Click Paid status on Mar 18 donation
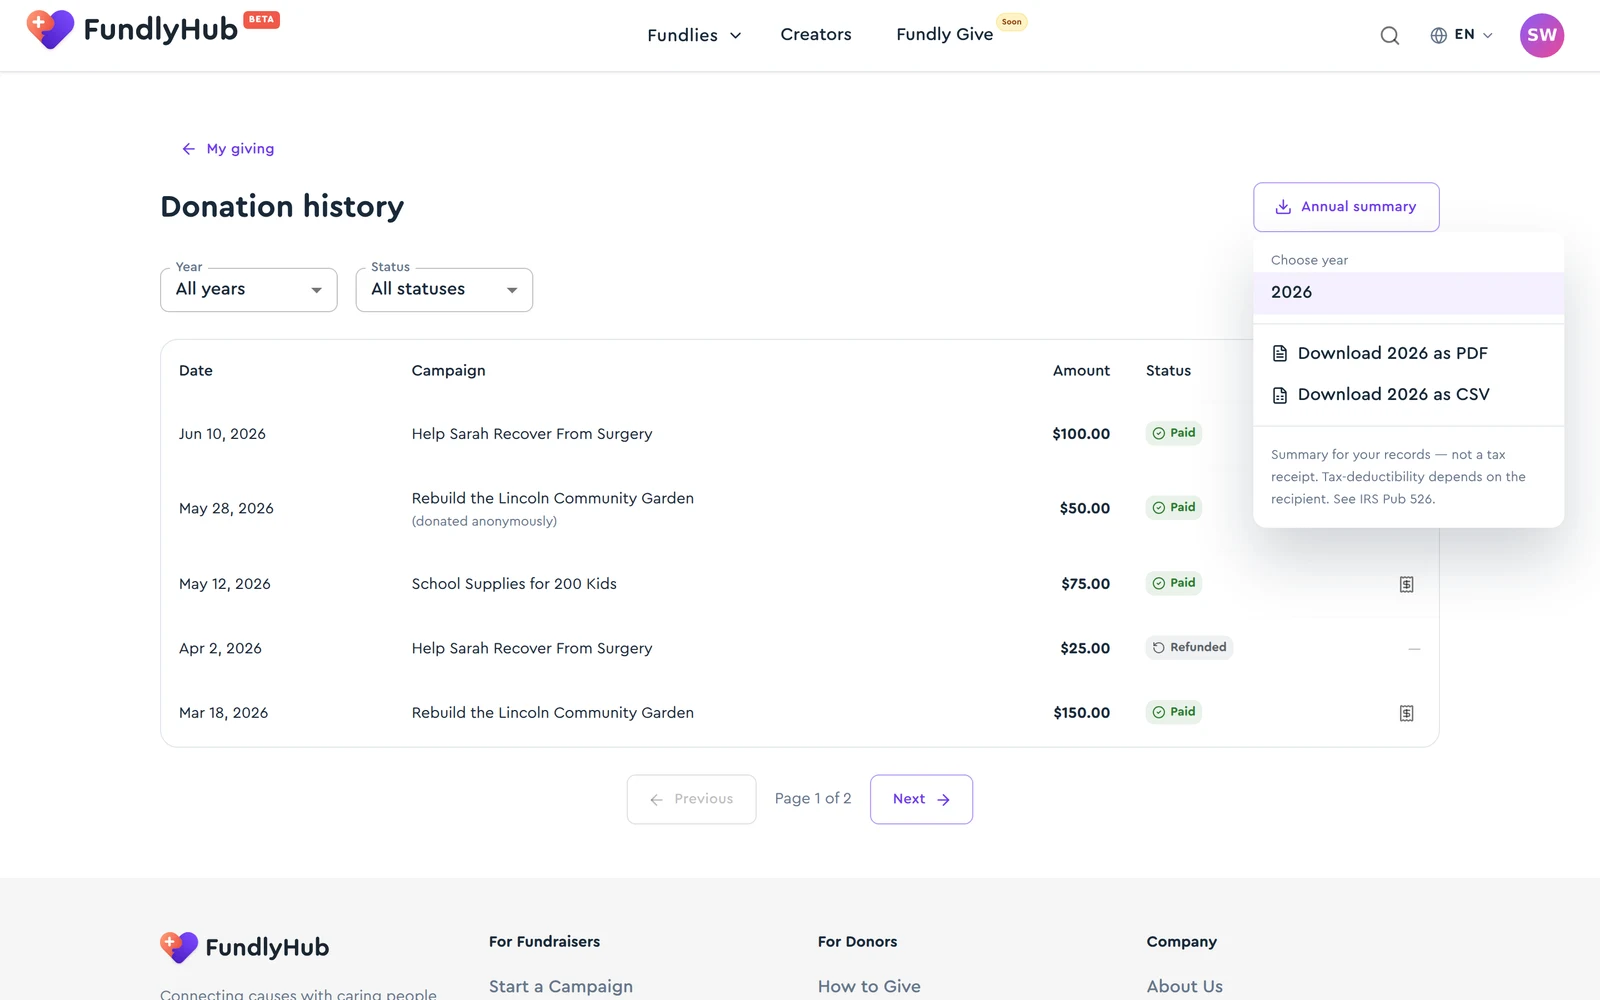The image size is (1600, 1000). 1173,712
